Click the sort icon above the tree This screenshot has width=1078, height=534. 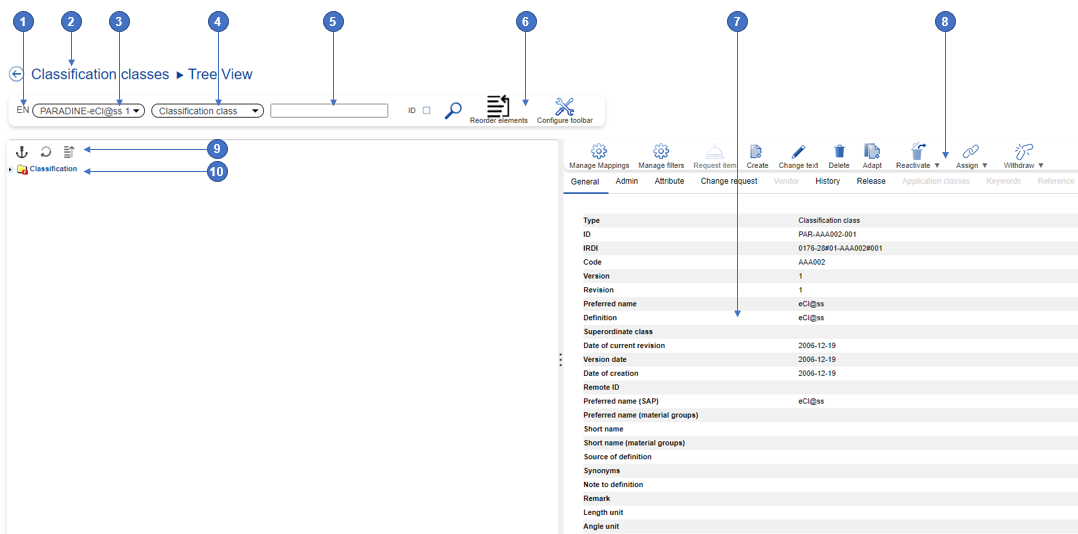69,152
